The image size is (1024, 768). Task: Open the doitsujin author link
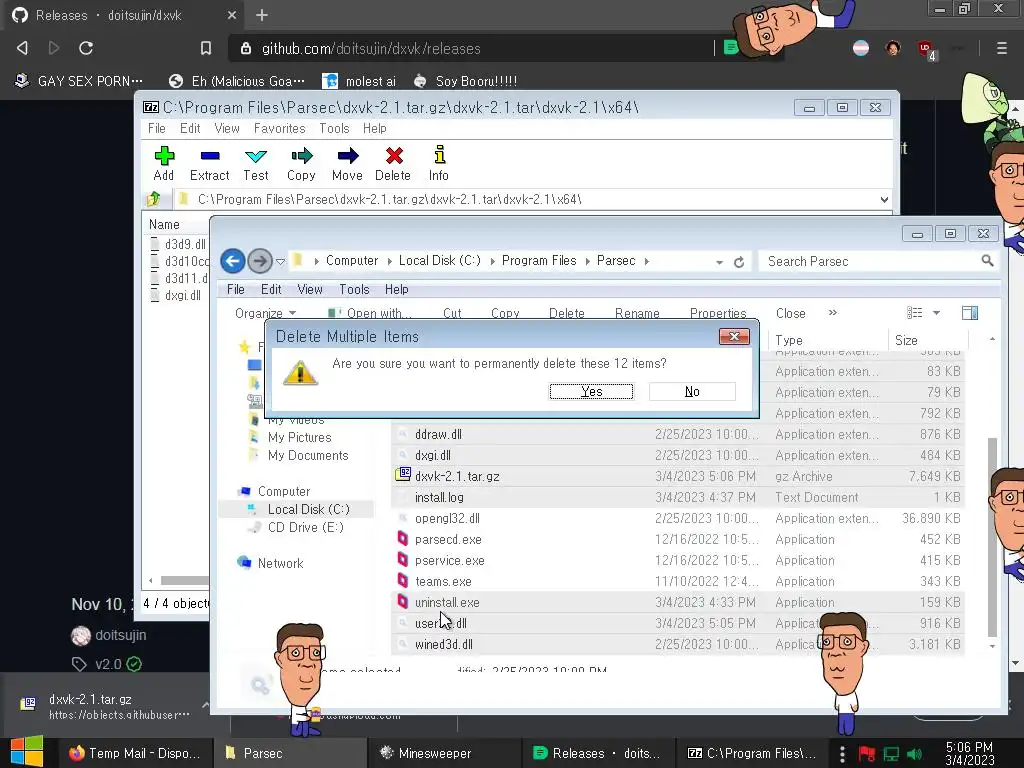click(120, 635)
